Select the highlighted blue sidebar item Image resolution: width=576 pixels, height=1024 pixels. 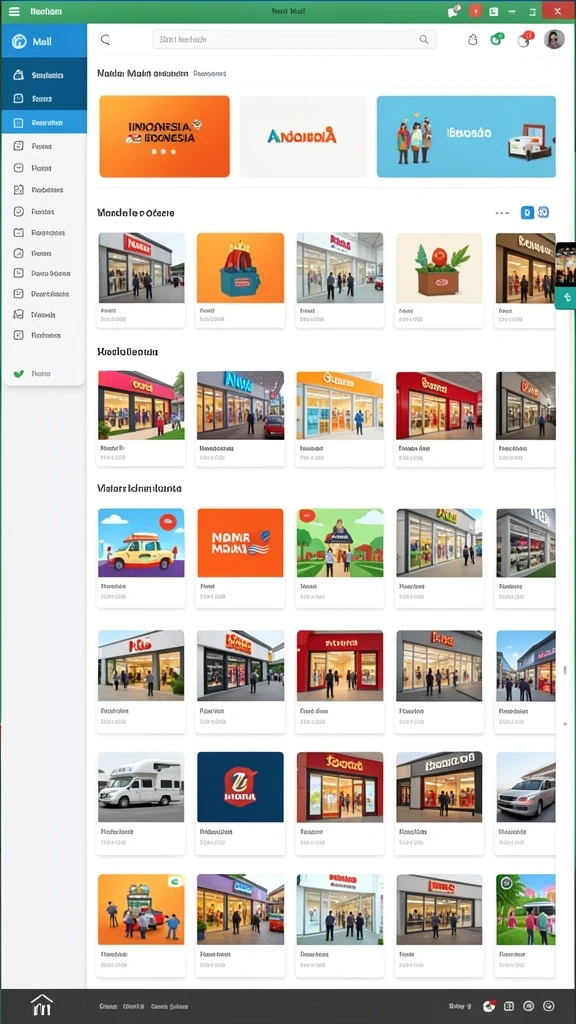(x=44, y=122)
